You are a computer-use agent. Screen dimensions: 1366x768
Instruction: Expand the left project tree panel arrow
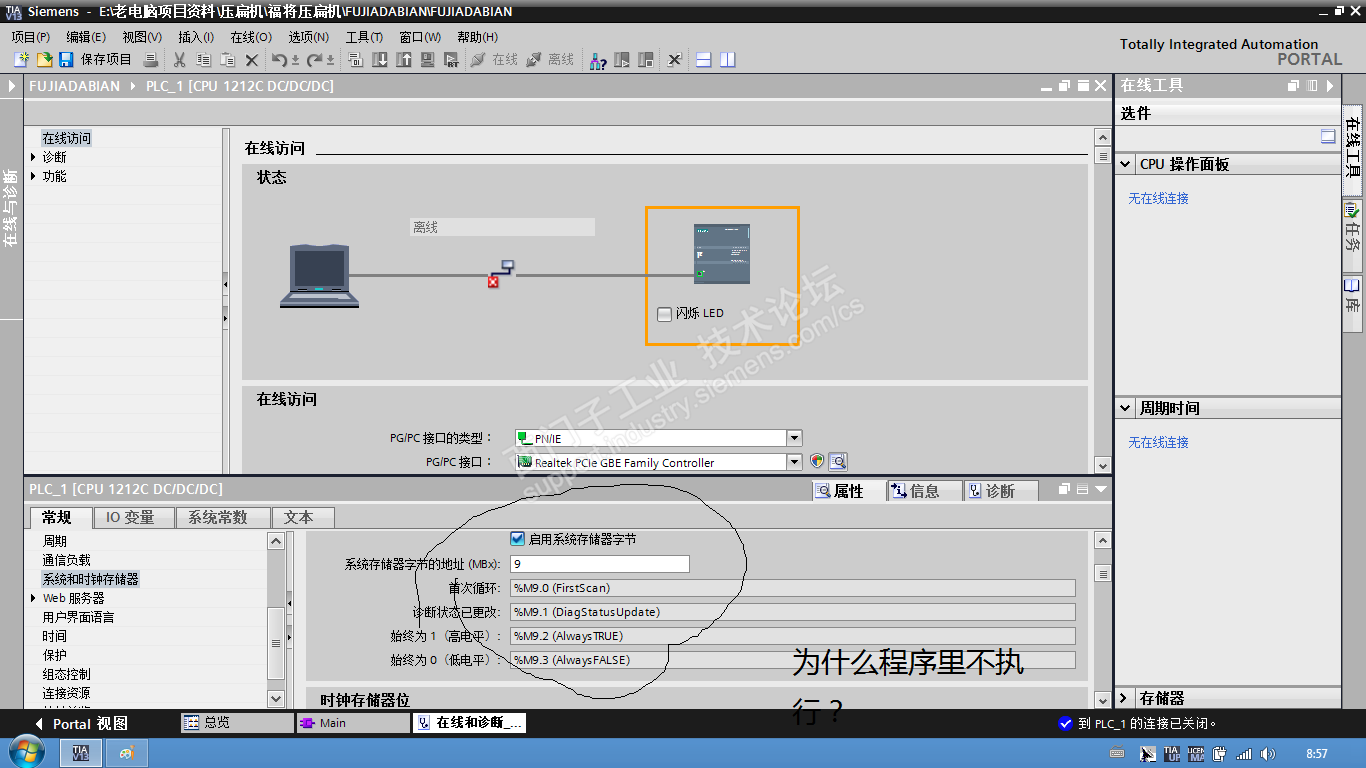click(12, 86)
